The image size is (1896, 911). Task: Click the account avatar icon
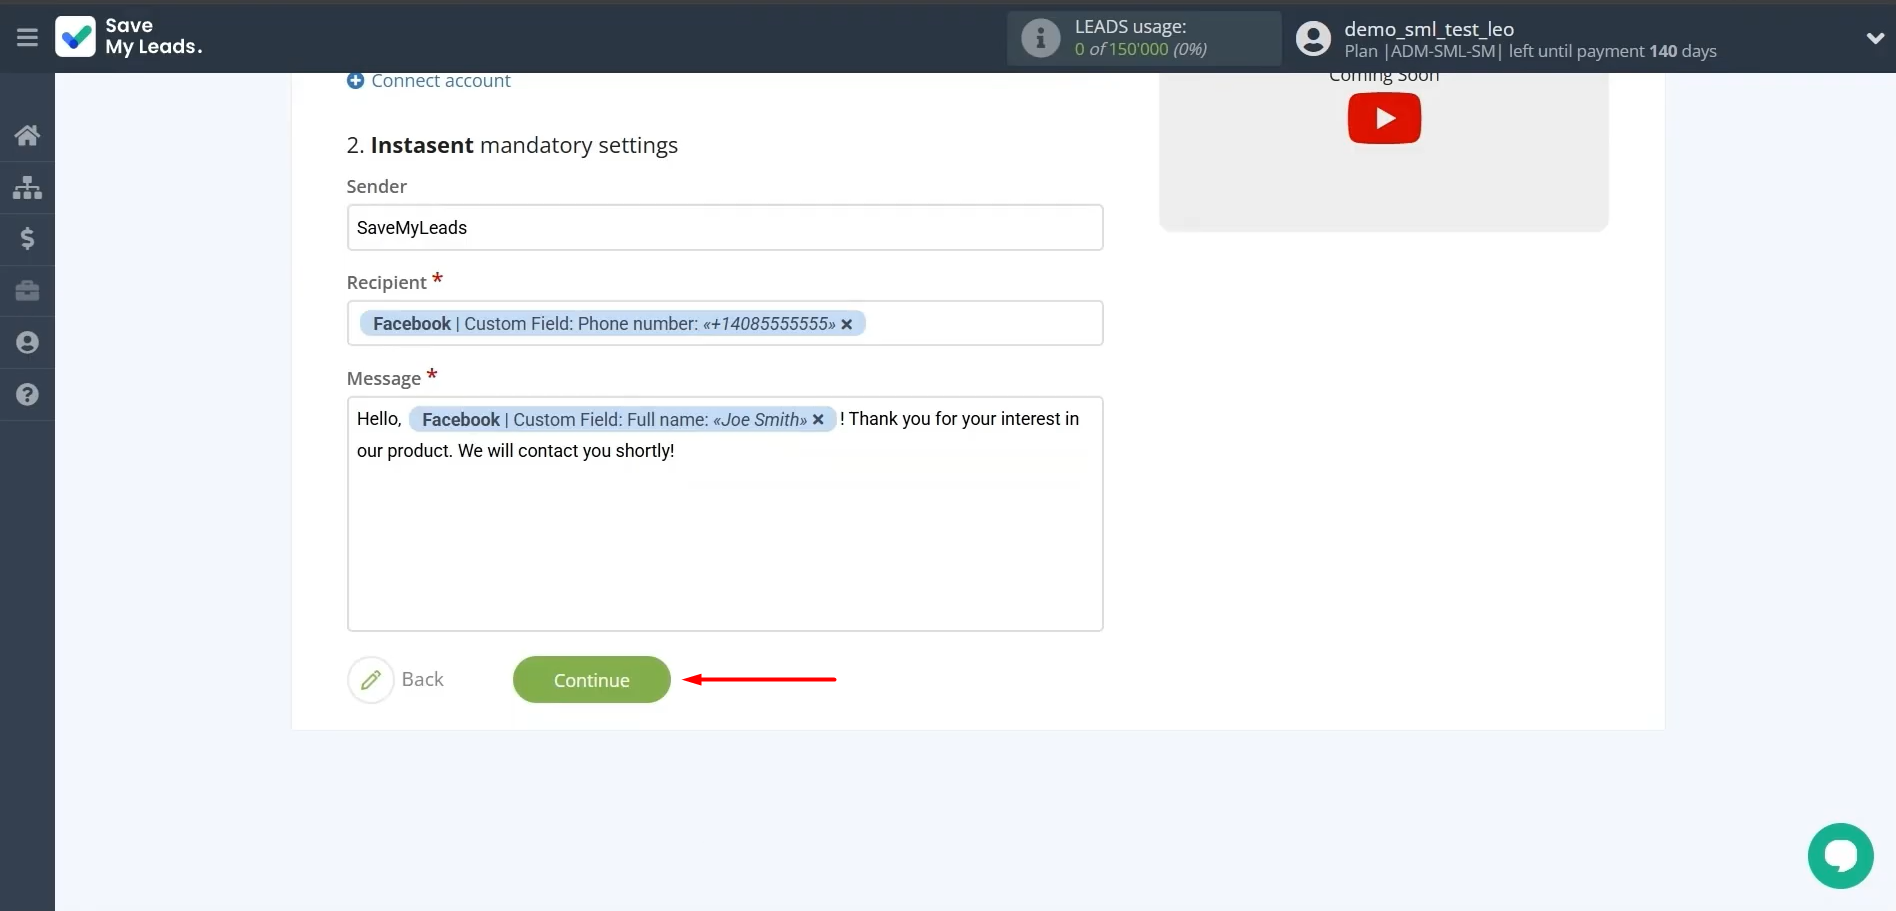point(1313,39)
